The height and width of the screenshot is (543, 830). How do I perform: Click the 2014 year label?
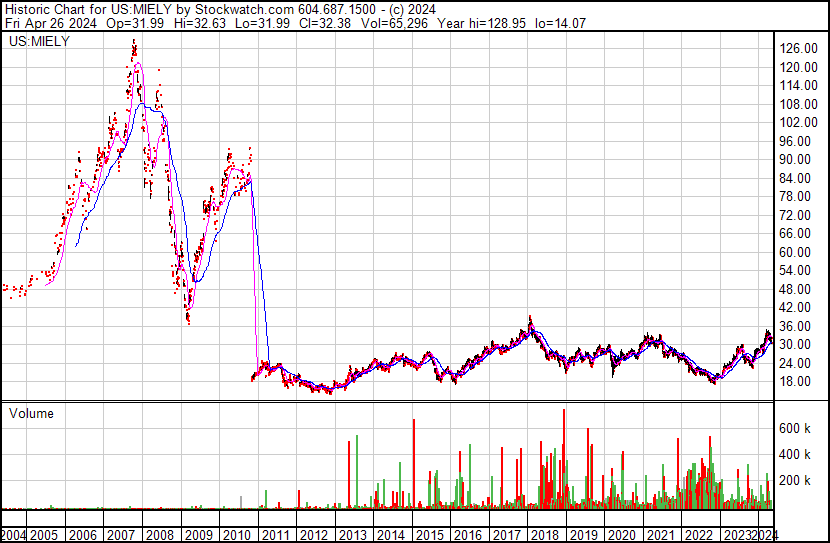pyautogui.click(x=391, y=535)
